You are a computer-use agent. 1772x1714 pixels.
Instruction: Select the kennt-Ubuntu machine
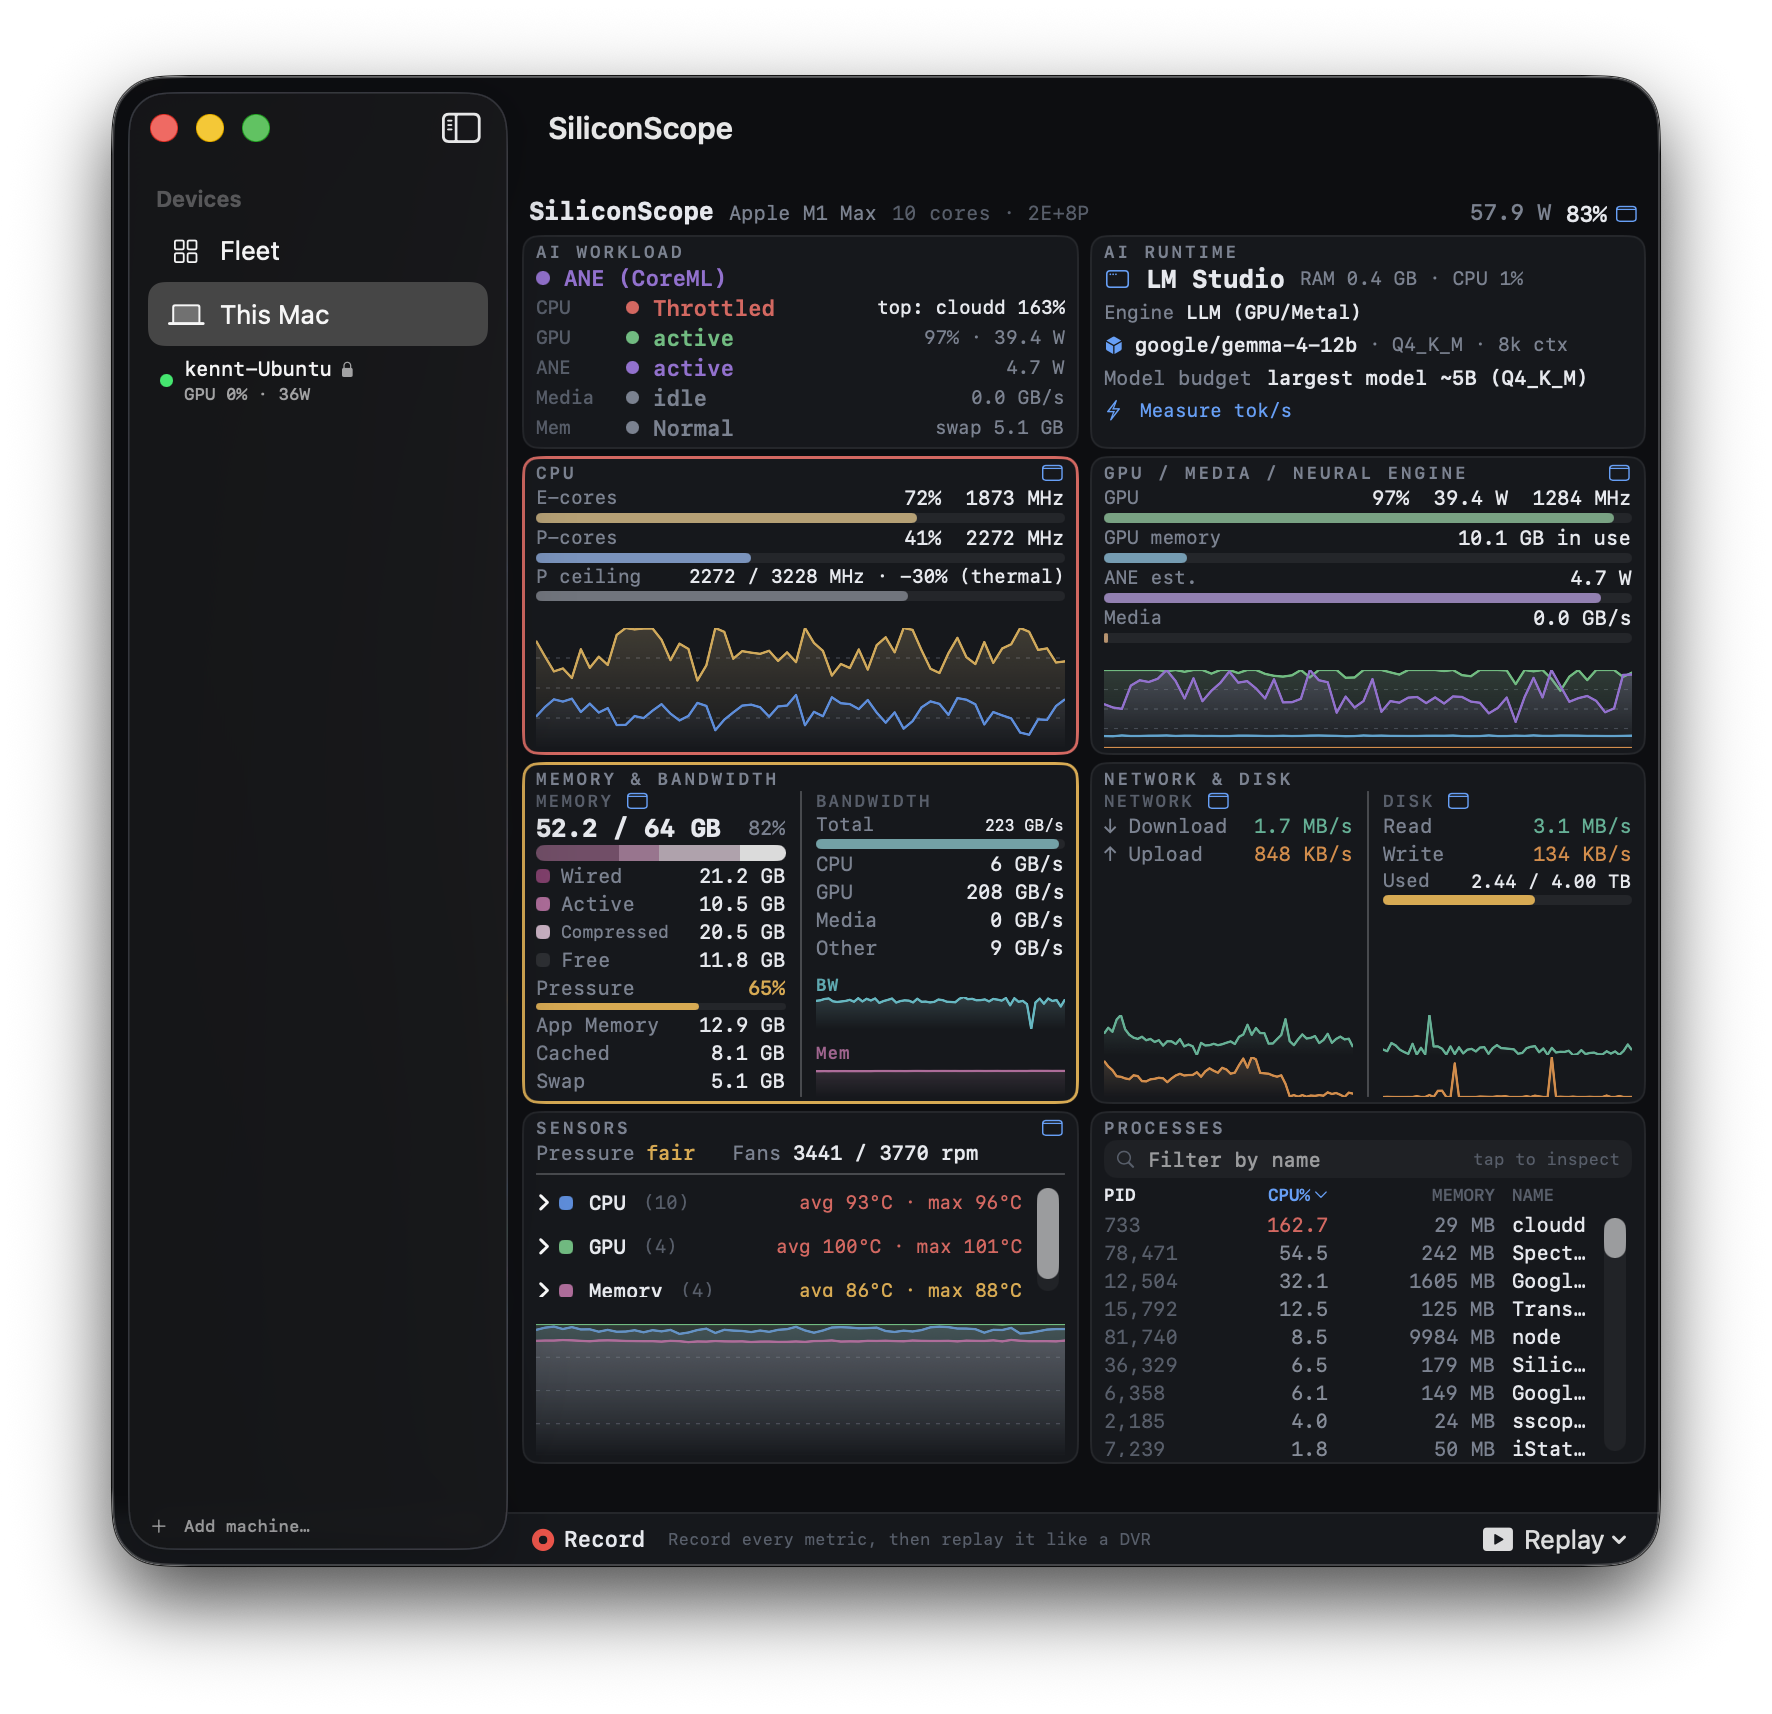317,380
